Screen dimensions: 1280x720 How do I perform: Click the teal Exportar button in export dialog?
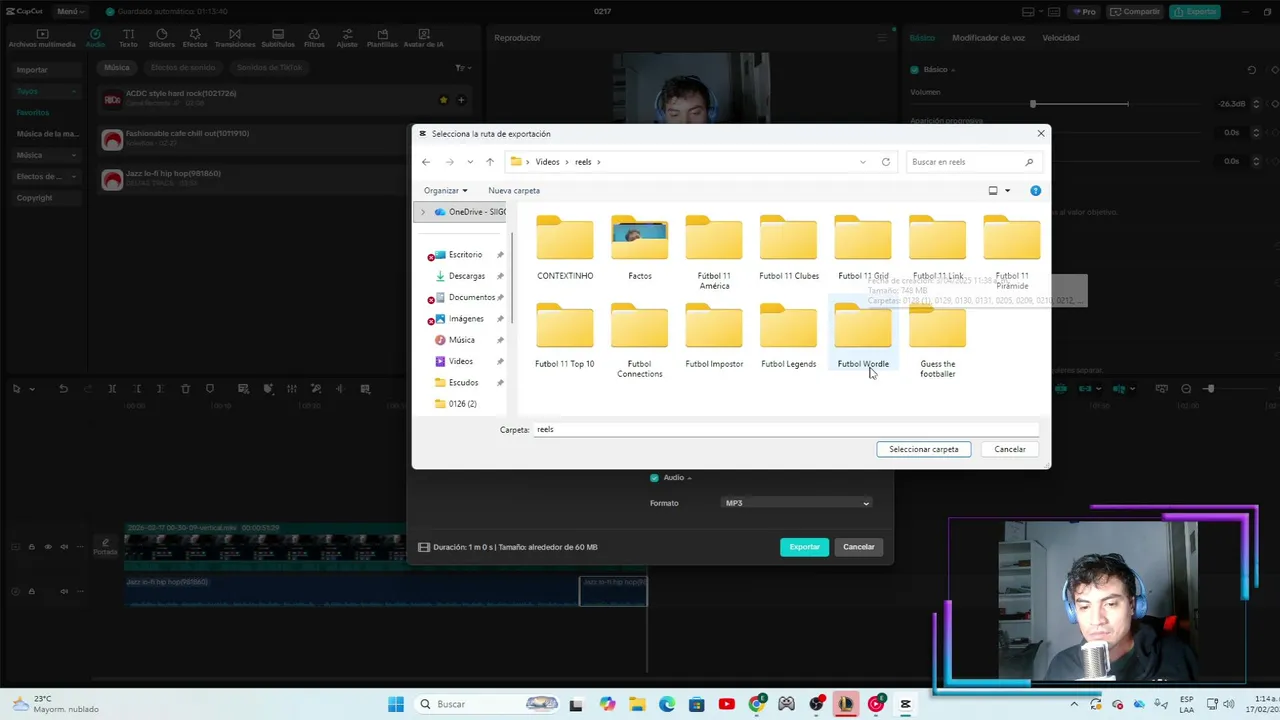pos(804,547)
